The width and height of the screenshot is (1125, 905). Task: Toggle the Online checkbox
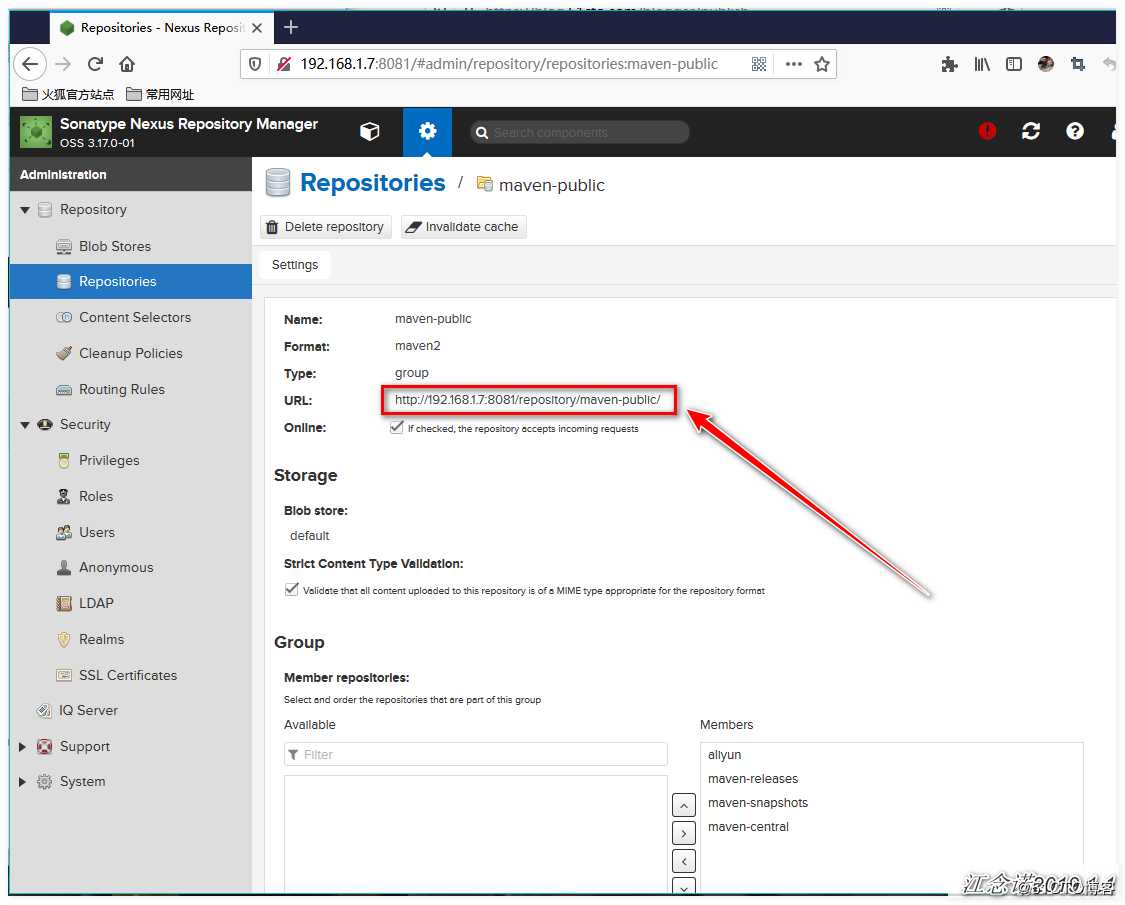pyautogui.click(x=396, y=427)
